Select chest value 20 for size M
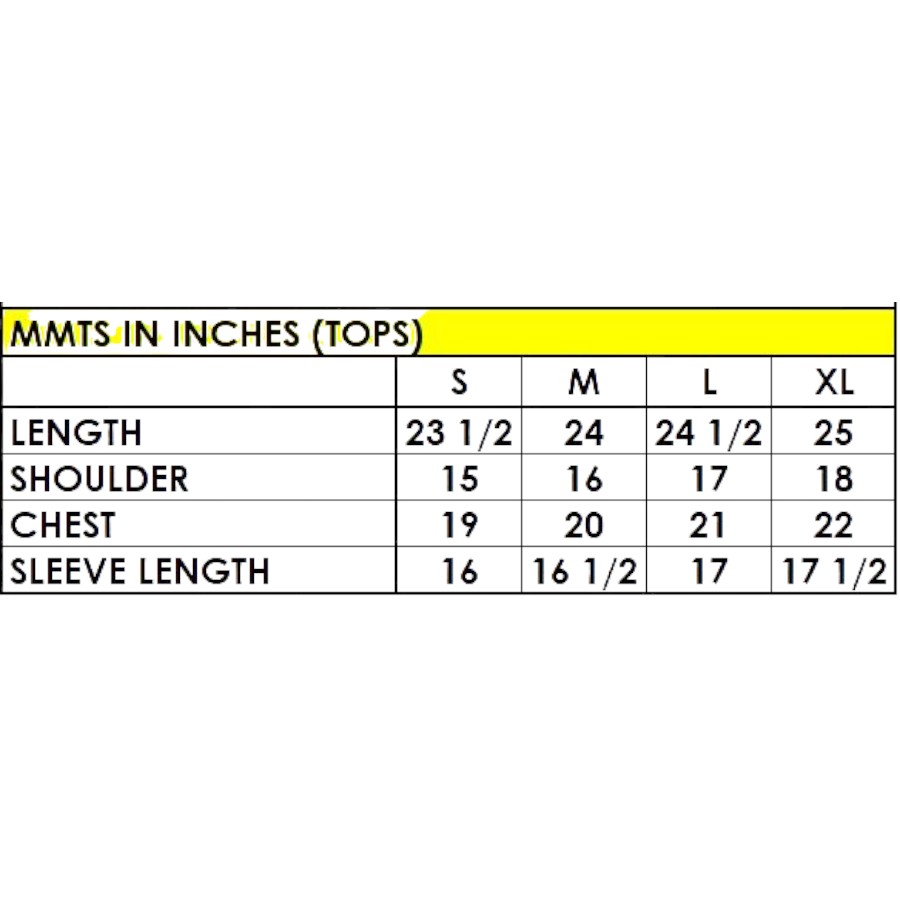 coord(584,525)
